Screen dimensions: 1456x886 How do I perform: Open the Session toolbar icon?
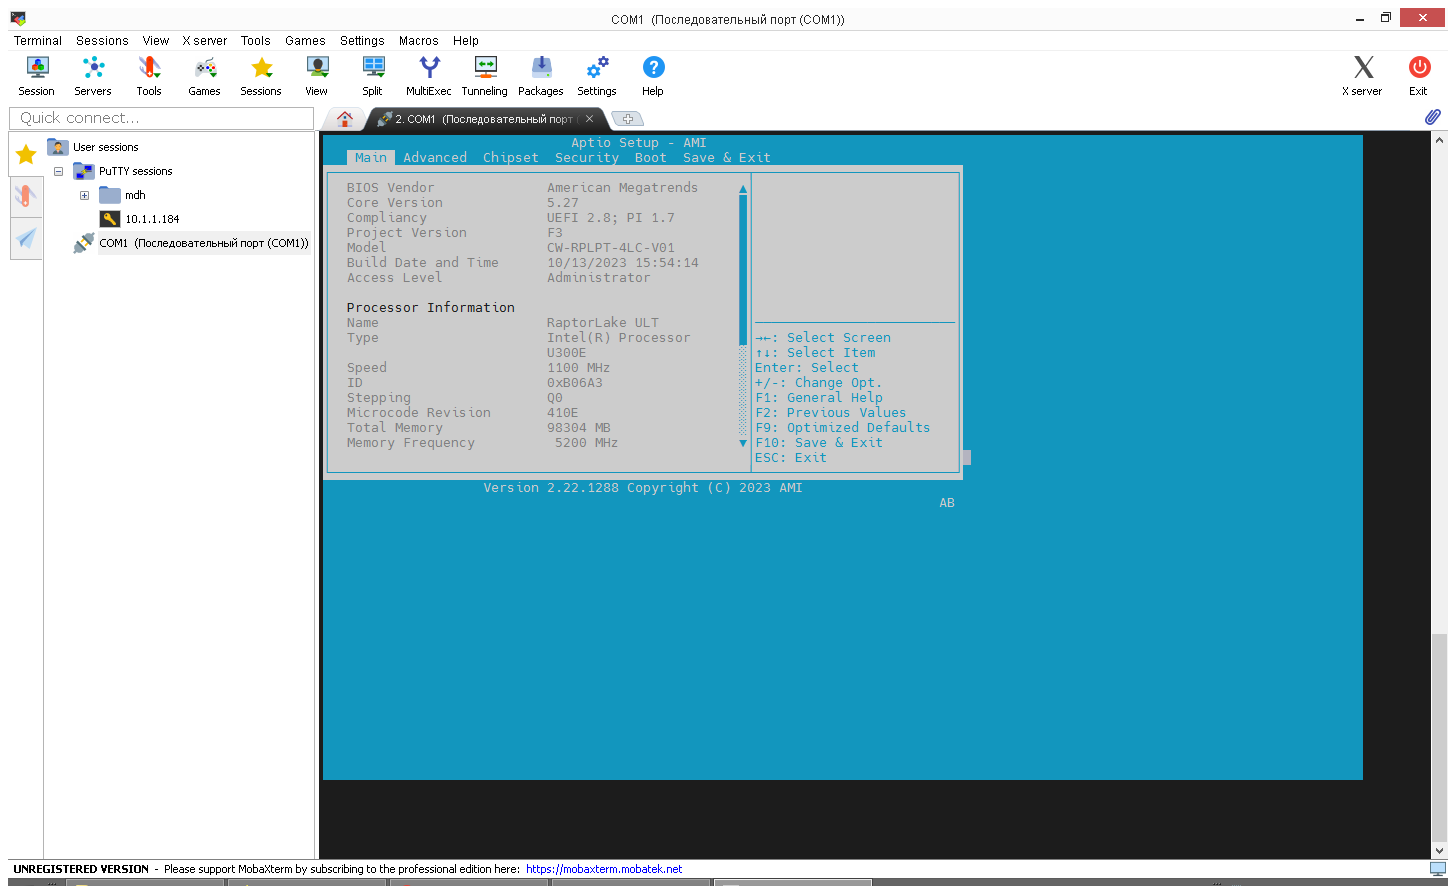pos(37,76)
